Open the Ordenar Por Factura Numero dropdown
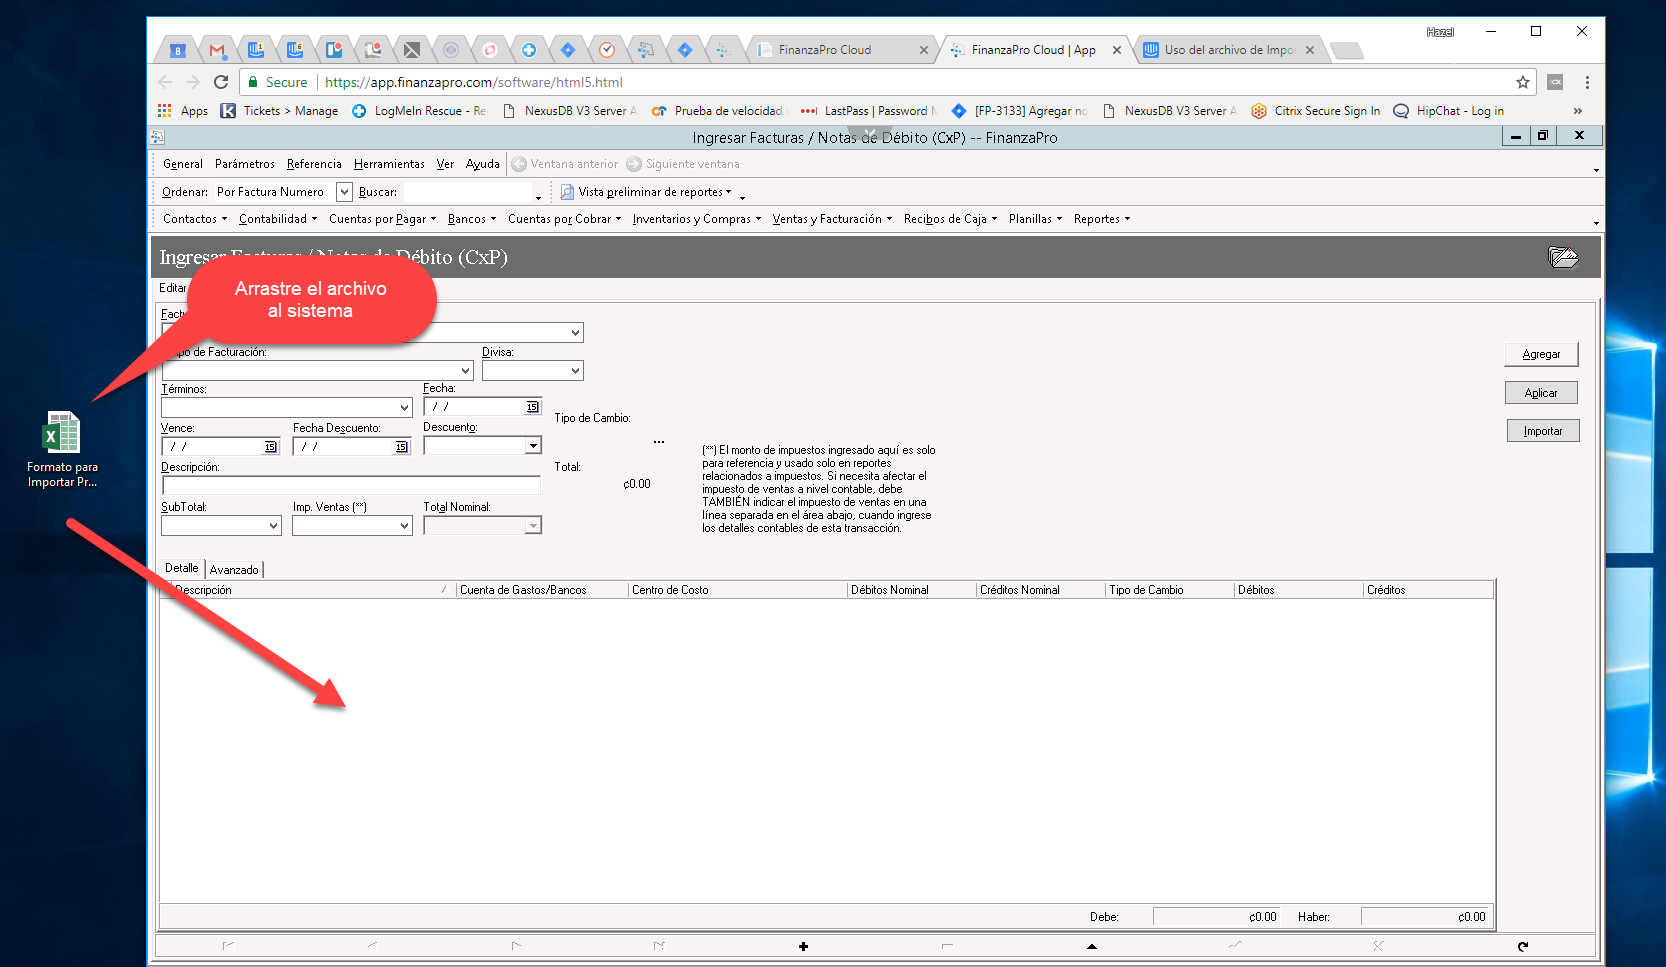 click(x=344, y=192)
